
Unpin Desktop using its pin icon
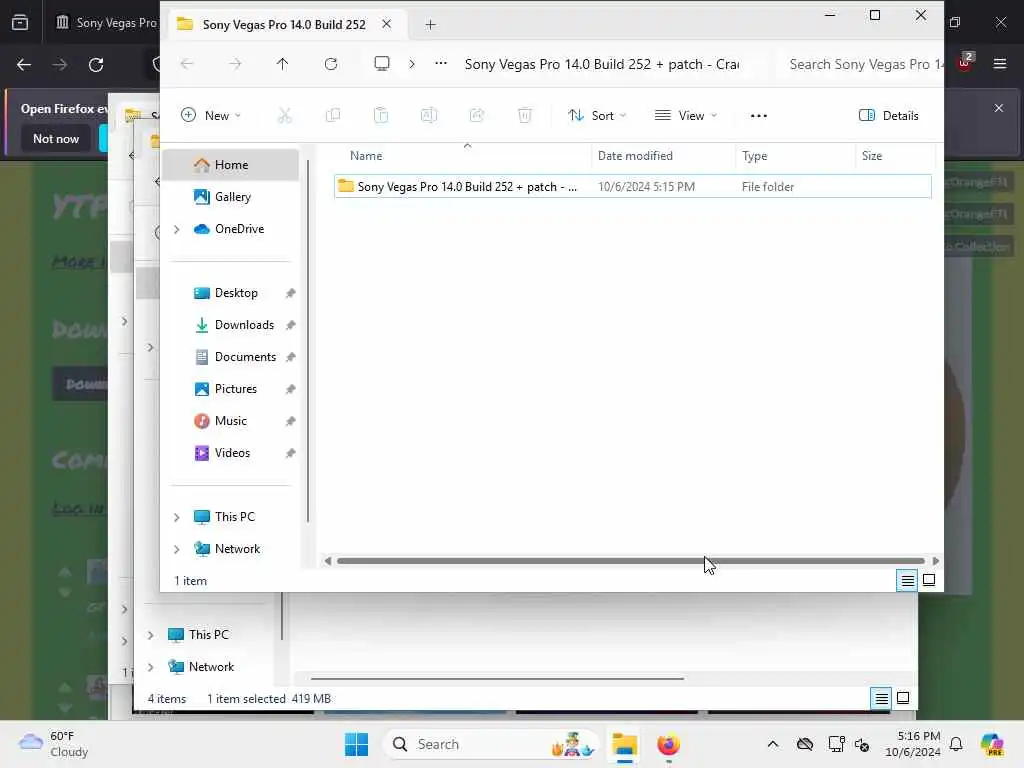click(291, 293)
